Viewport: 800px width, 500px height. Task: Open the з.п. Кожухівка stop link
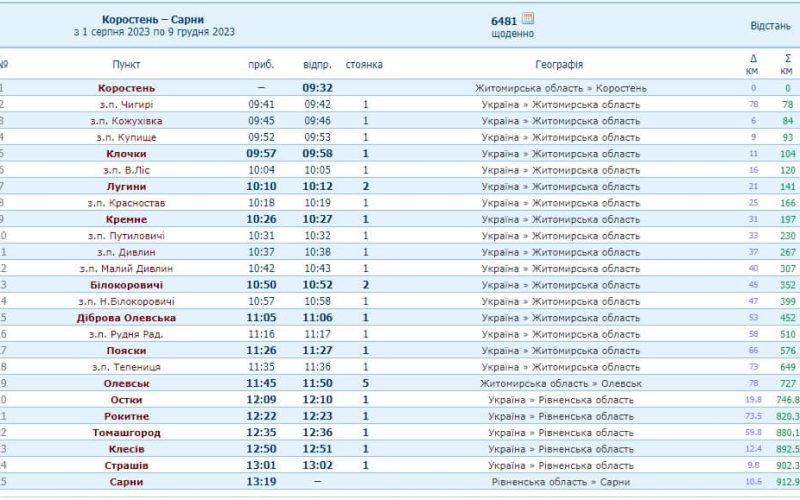[x=126, y=121]
